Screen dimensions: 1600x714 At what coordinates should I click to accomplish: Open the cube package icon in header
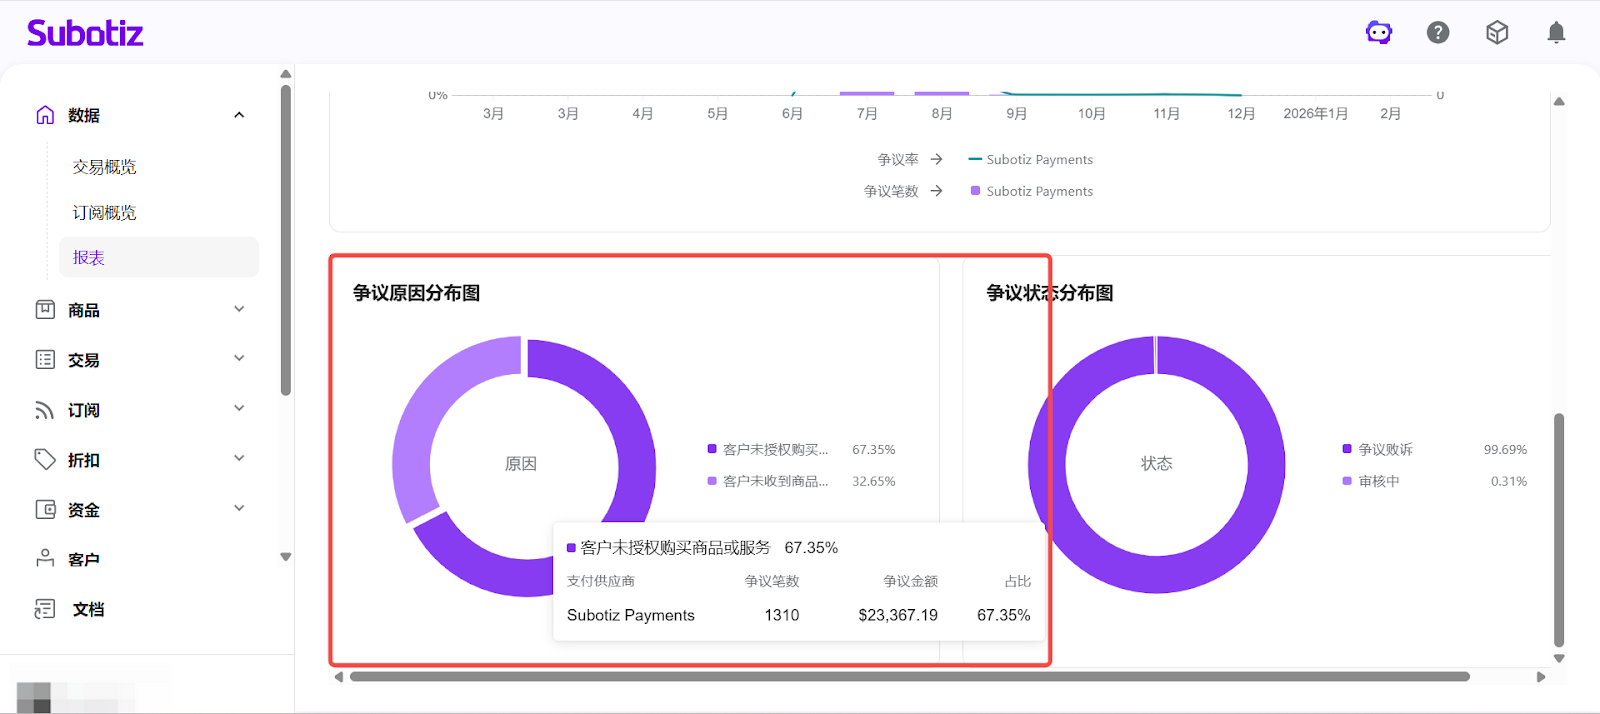click(1497, 33)
